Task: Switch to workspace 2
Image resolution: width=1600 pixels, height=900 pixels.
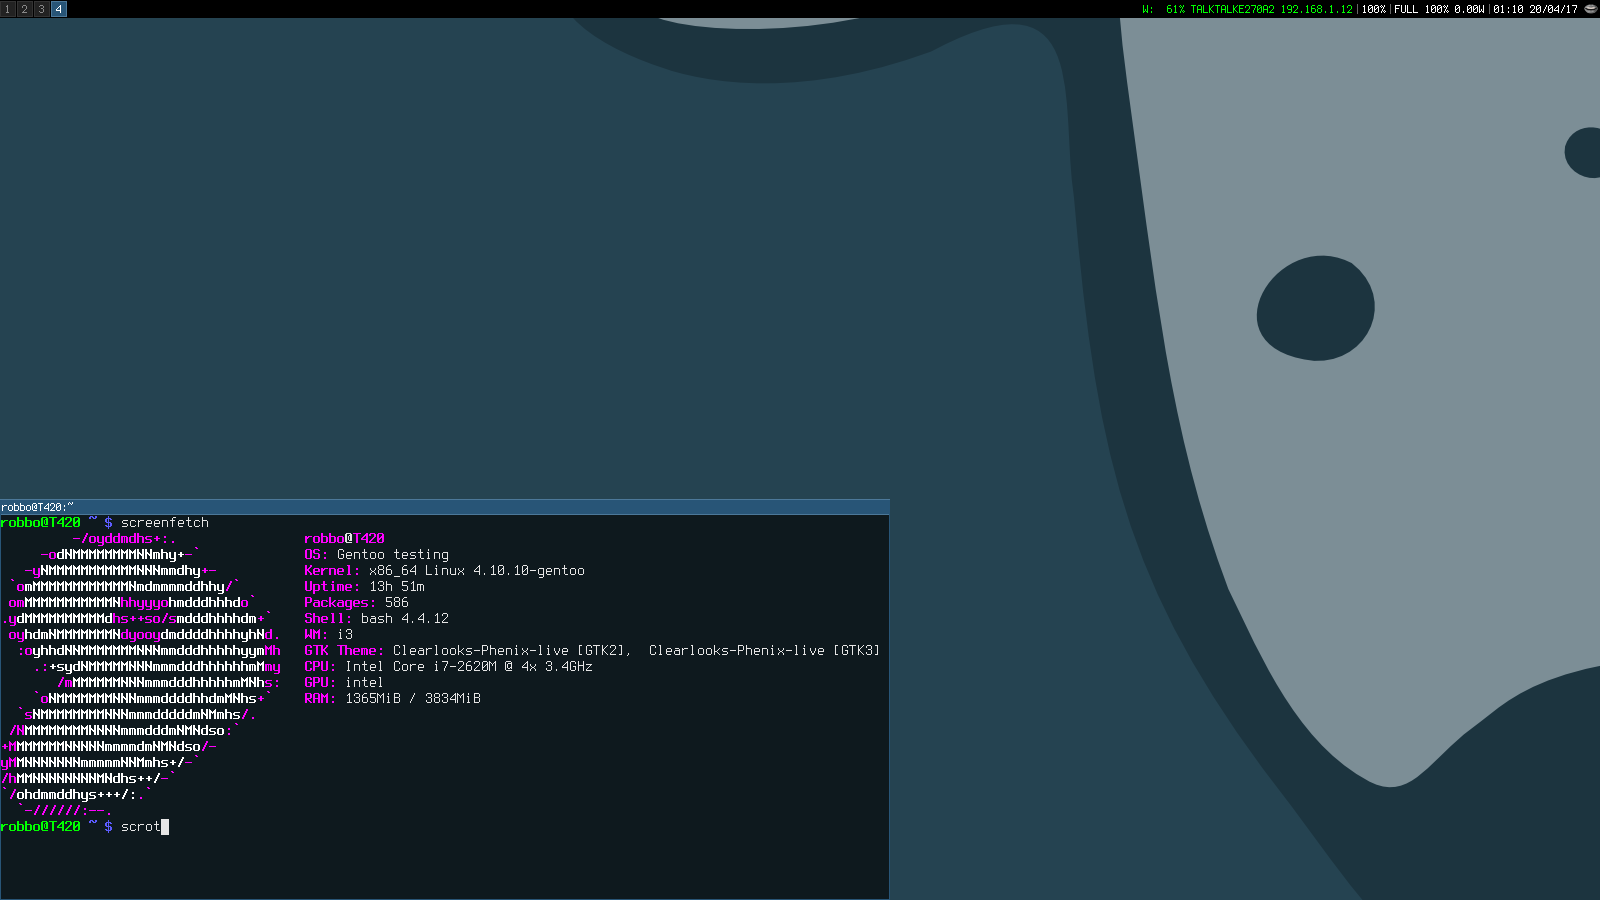Action: (x=24, y=9)
